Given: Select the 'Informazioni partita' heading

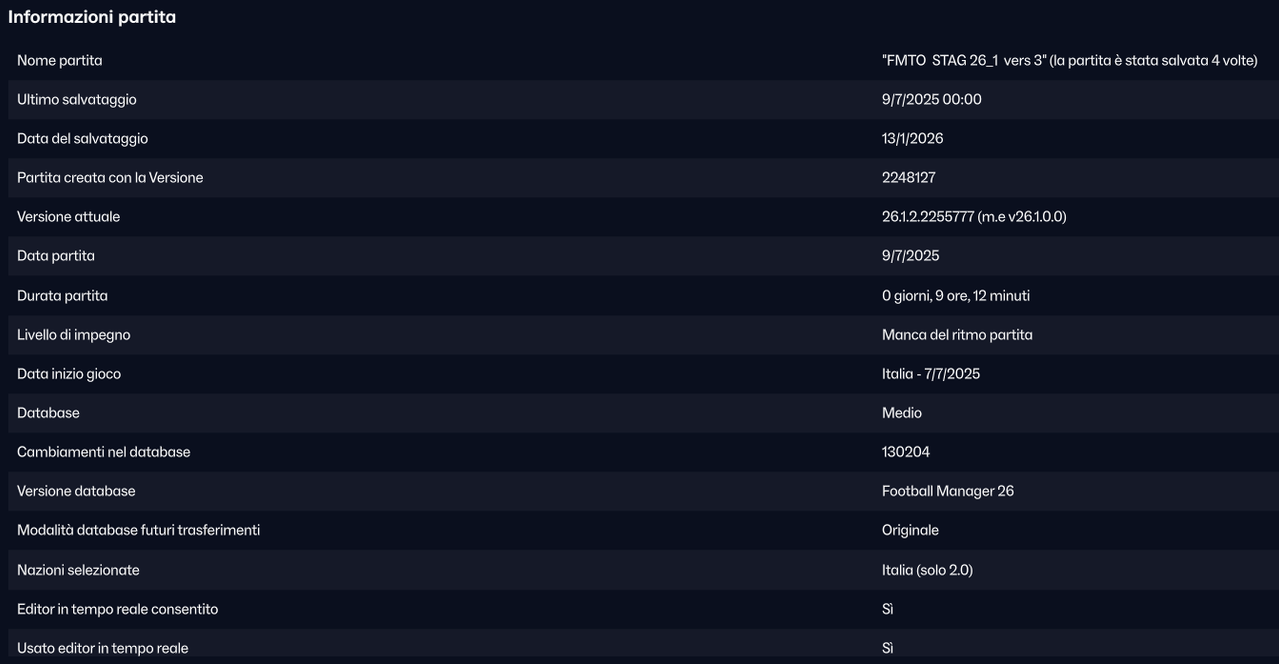Looking at the screenshot, I should click(x=92, y=17).
